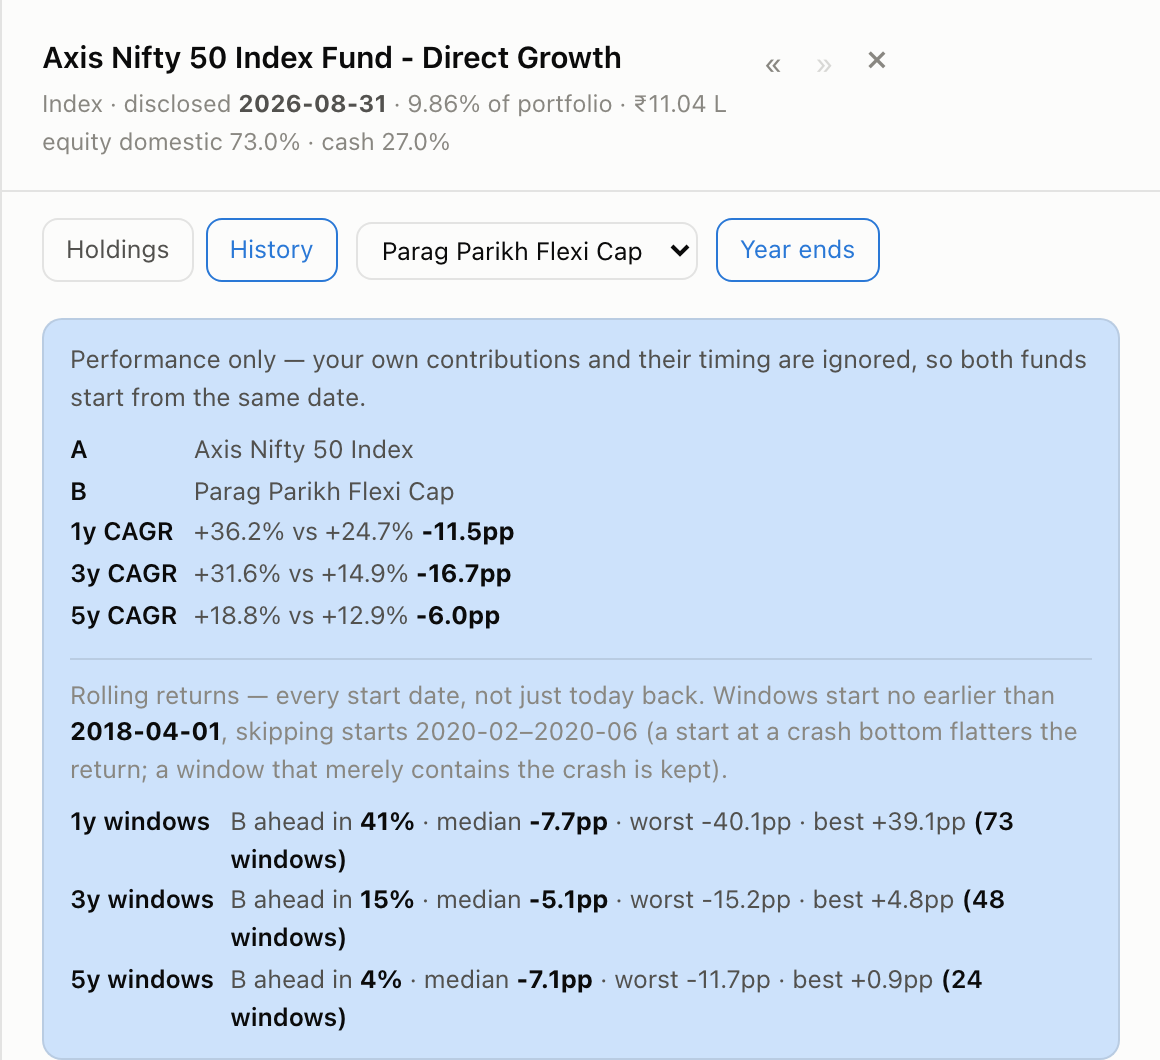1160x1060 pixels.
Task: Click the -6.0pp 5y CAGR difference
Action: [459, 616]
